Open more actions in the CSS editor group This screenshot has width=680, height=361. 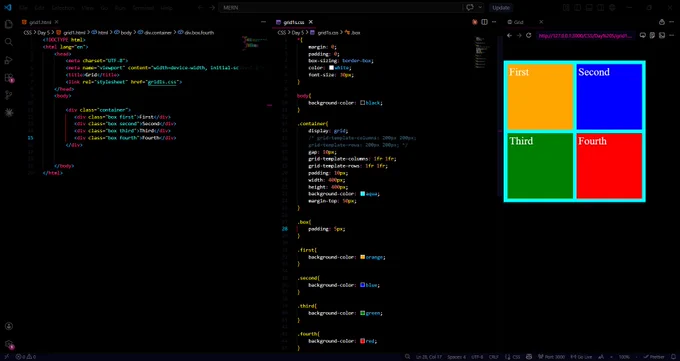point(494,22)
